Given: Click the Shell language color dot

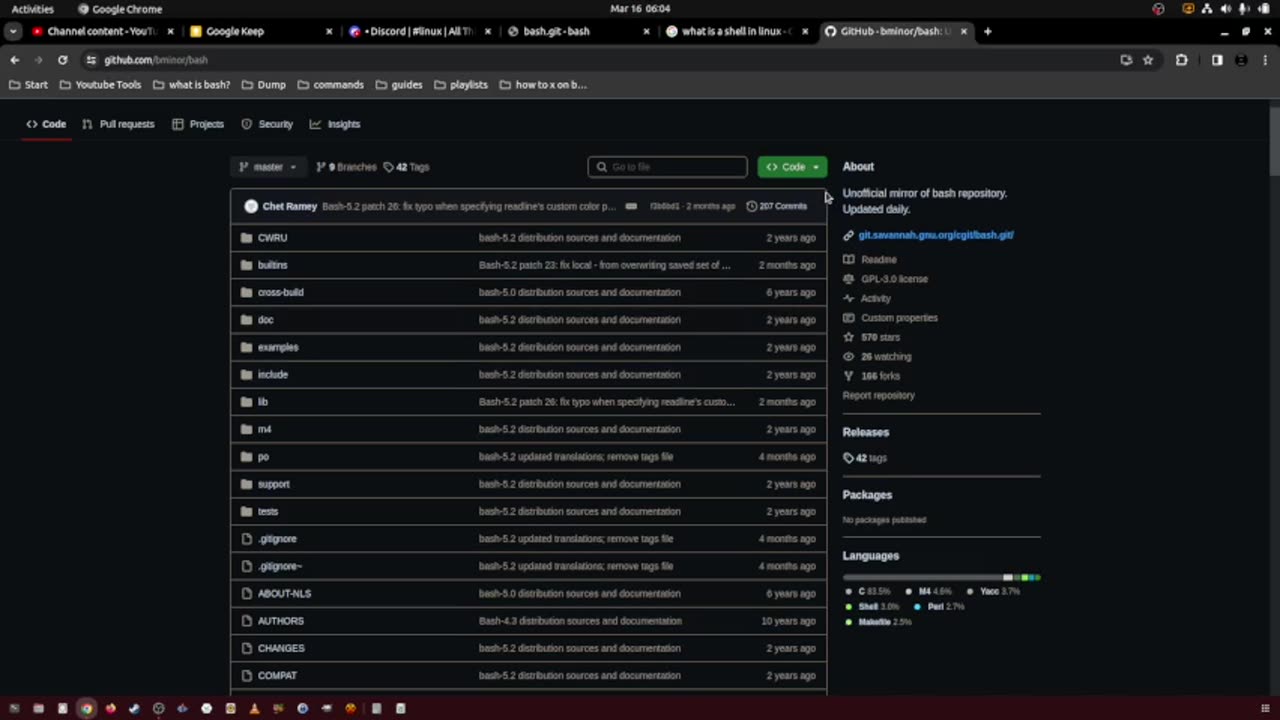Looking at the screenshot, I should 849,607.
